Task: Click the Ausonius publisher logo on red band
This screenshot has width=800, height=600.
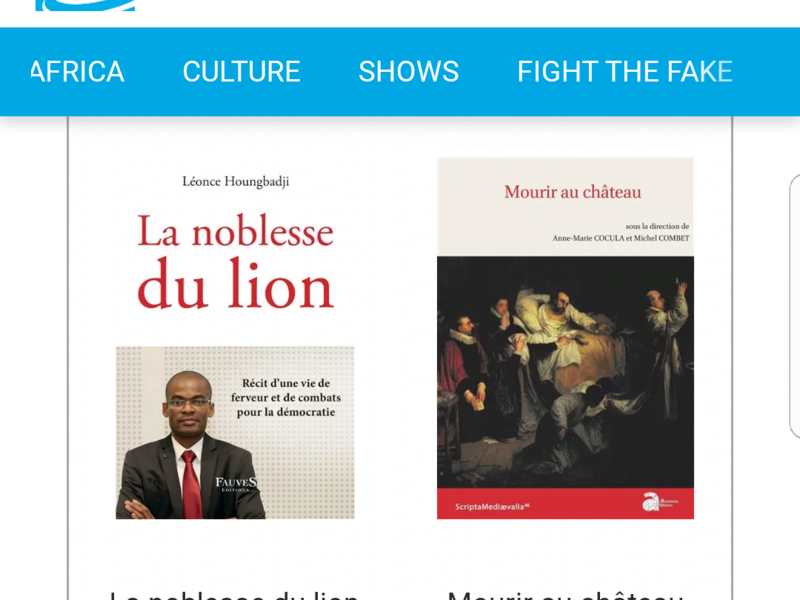Action: (660, 502)
